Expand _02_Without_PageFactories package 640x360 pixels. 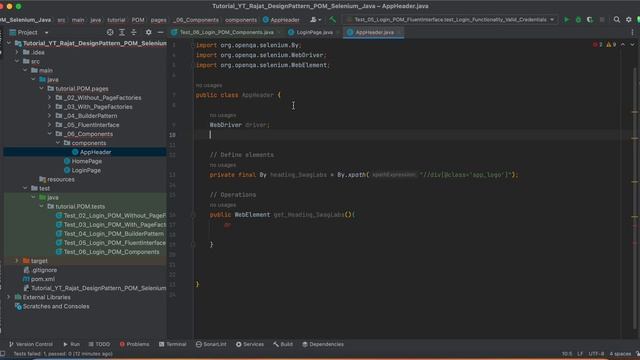click(x=50, y=98)
